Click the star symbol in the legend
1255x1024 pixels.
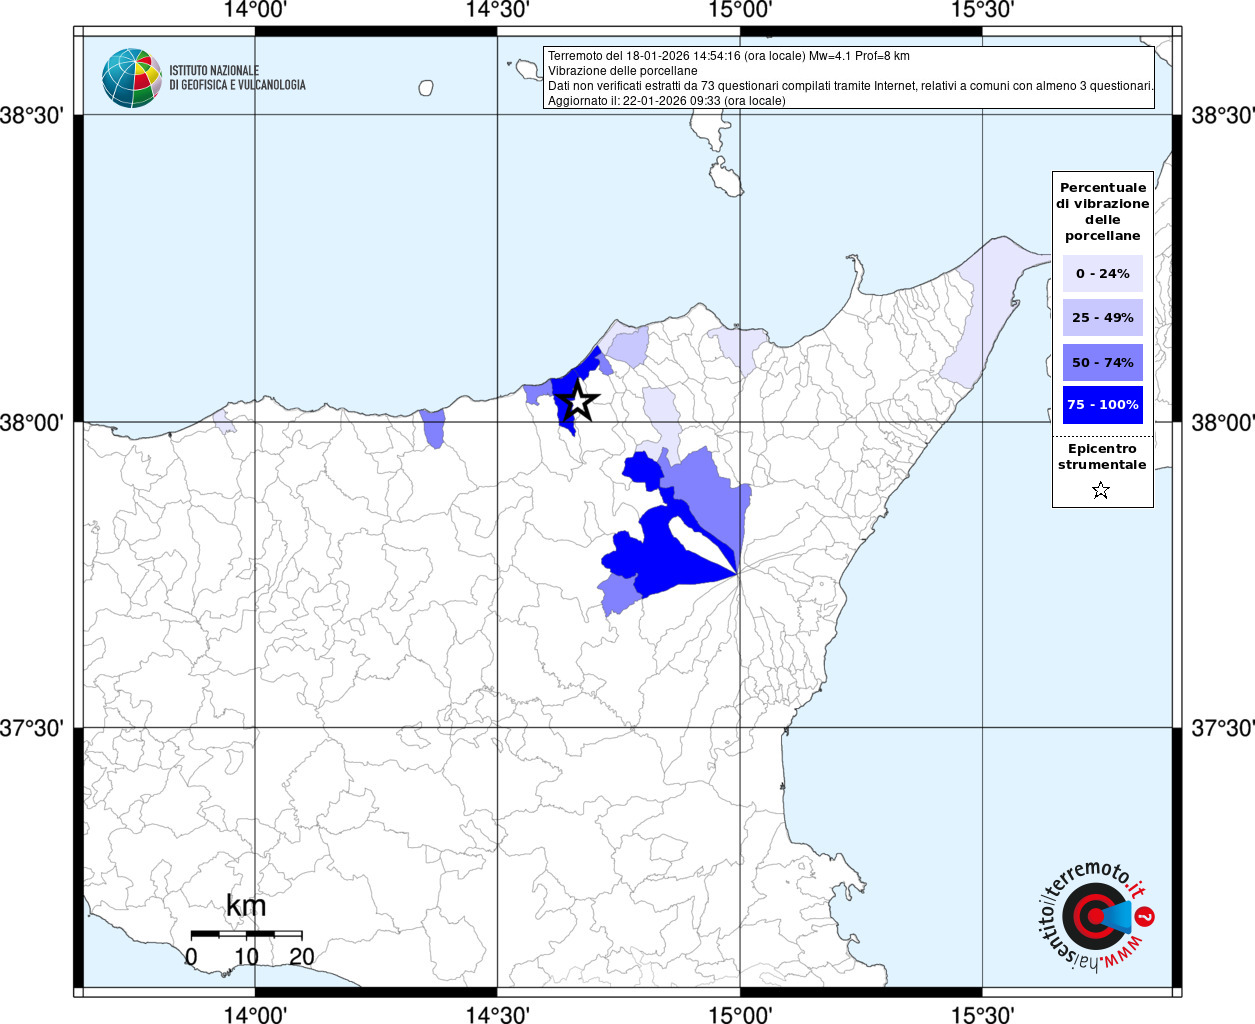pos(1101,490)
